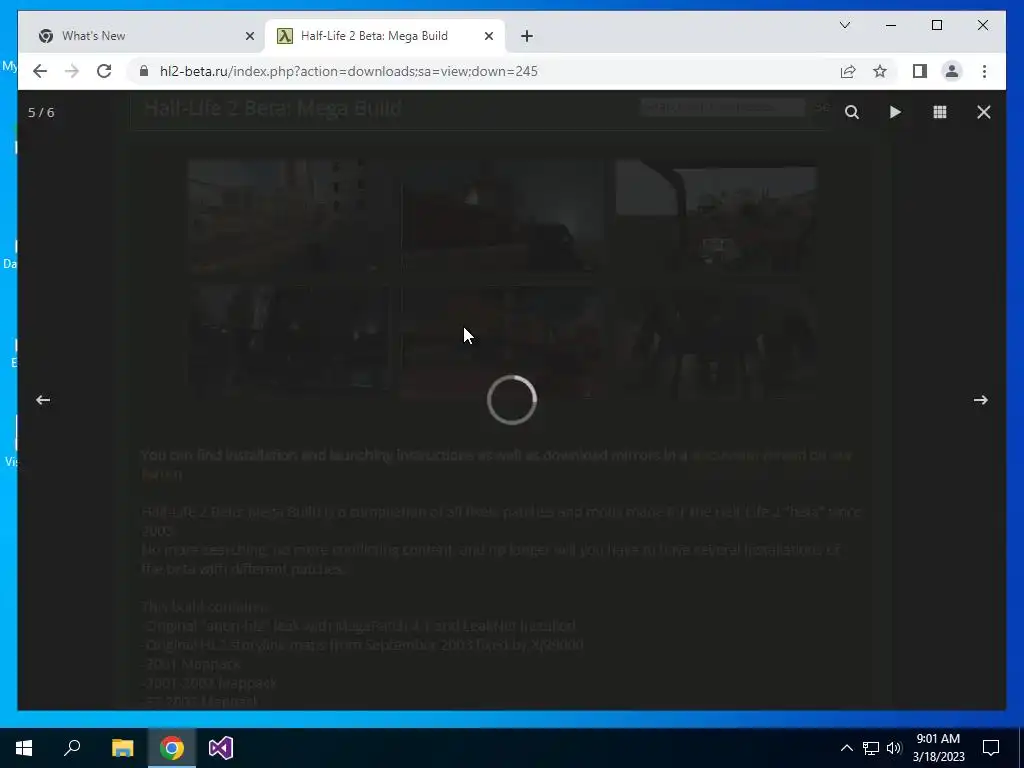View site information lock icon
Viewport: 1024px width, 768px height.
pyautogui.click(x=144, y=71)
